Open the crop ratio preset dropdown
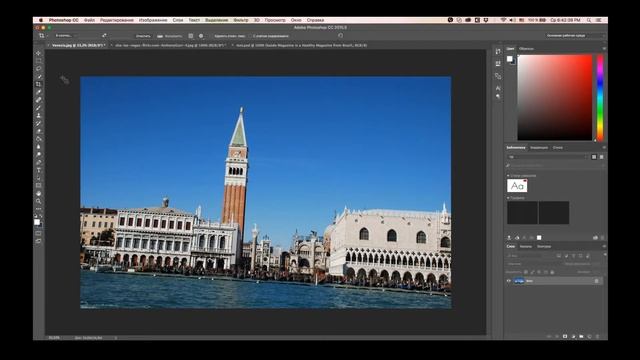Image resolution: width=640 pixels, height=360 pixels. point(65,36)
